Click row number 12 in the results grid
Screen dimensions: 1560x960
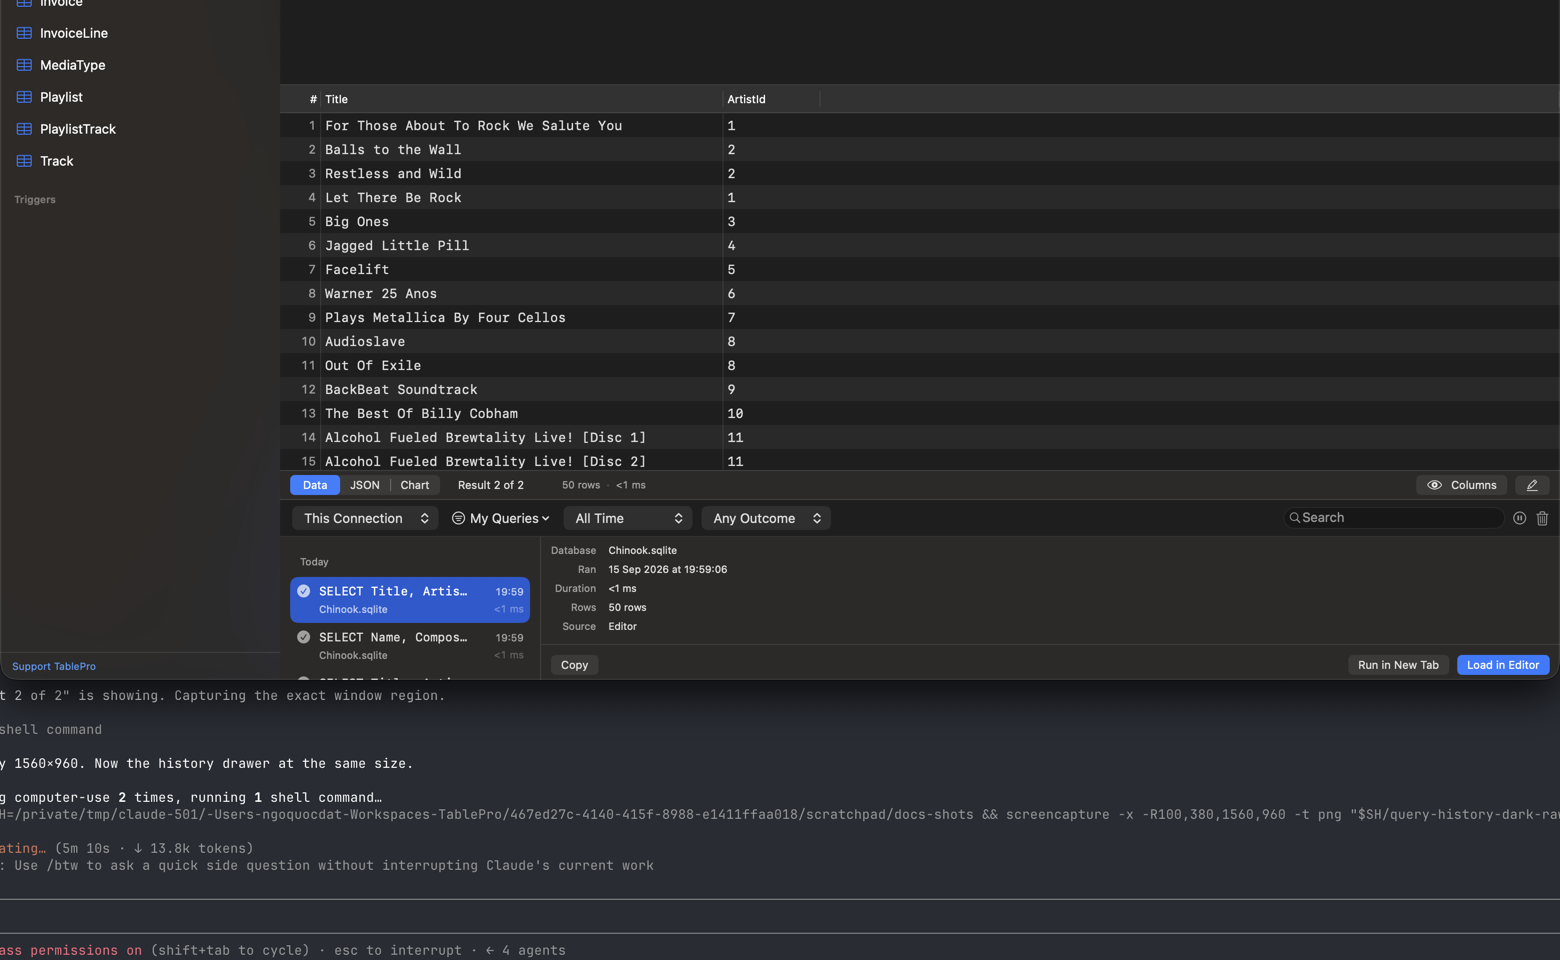click(308, 390)
